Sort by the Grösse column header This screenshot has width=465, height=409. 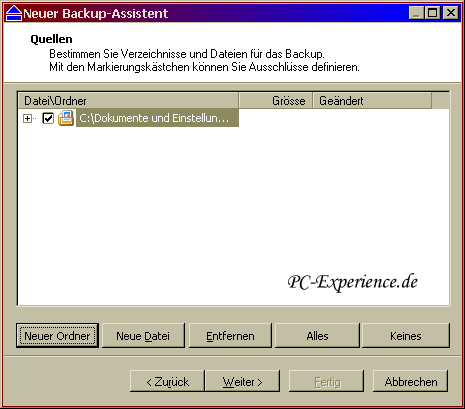click(276, 101)
